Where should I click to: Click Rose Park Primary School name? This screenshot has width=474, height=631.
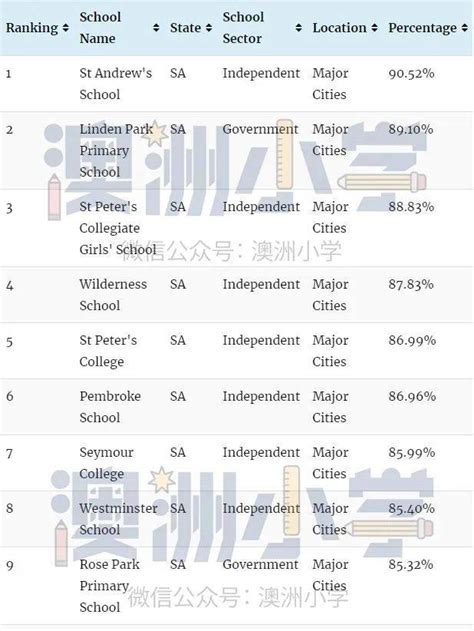point(109,586)
